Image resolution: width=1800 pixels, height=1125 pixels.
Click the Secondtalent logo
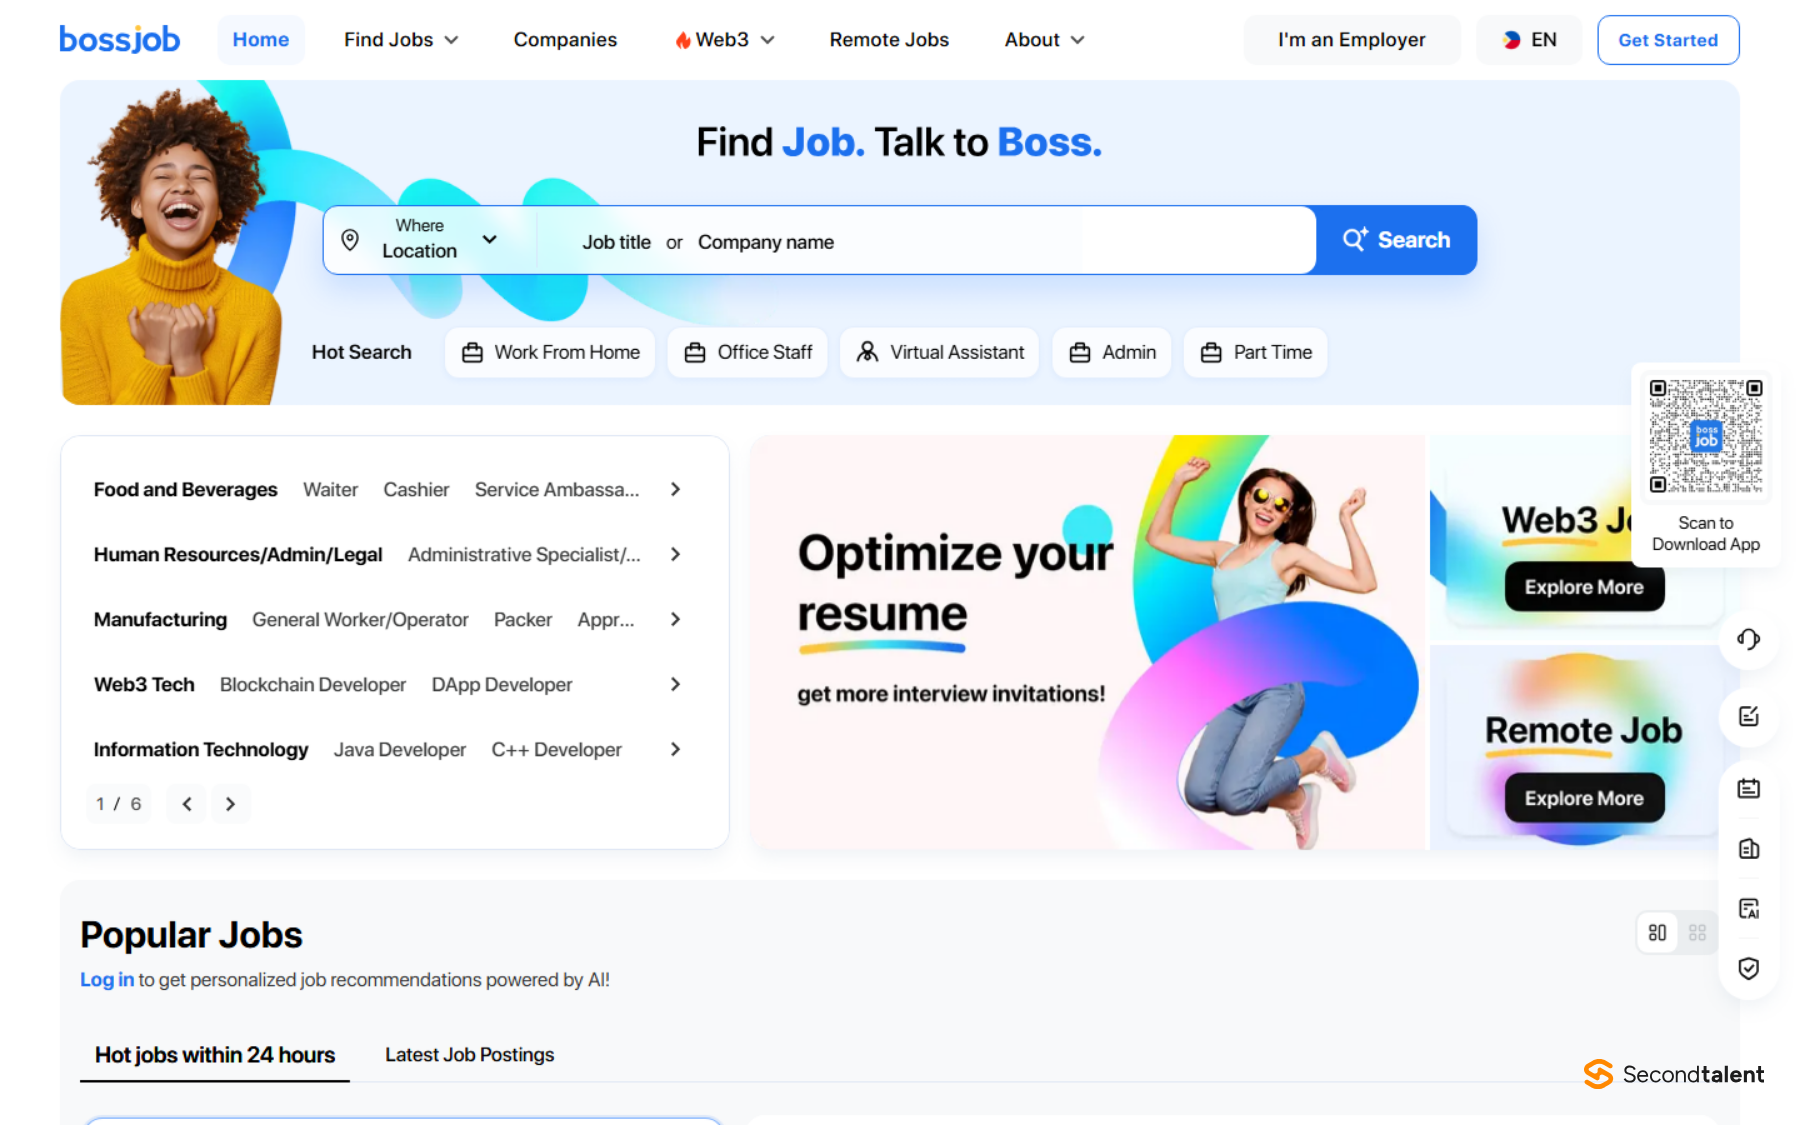point(1674,1074)
